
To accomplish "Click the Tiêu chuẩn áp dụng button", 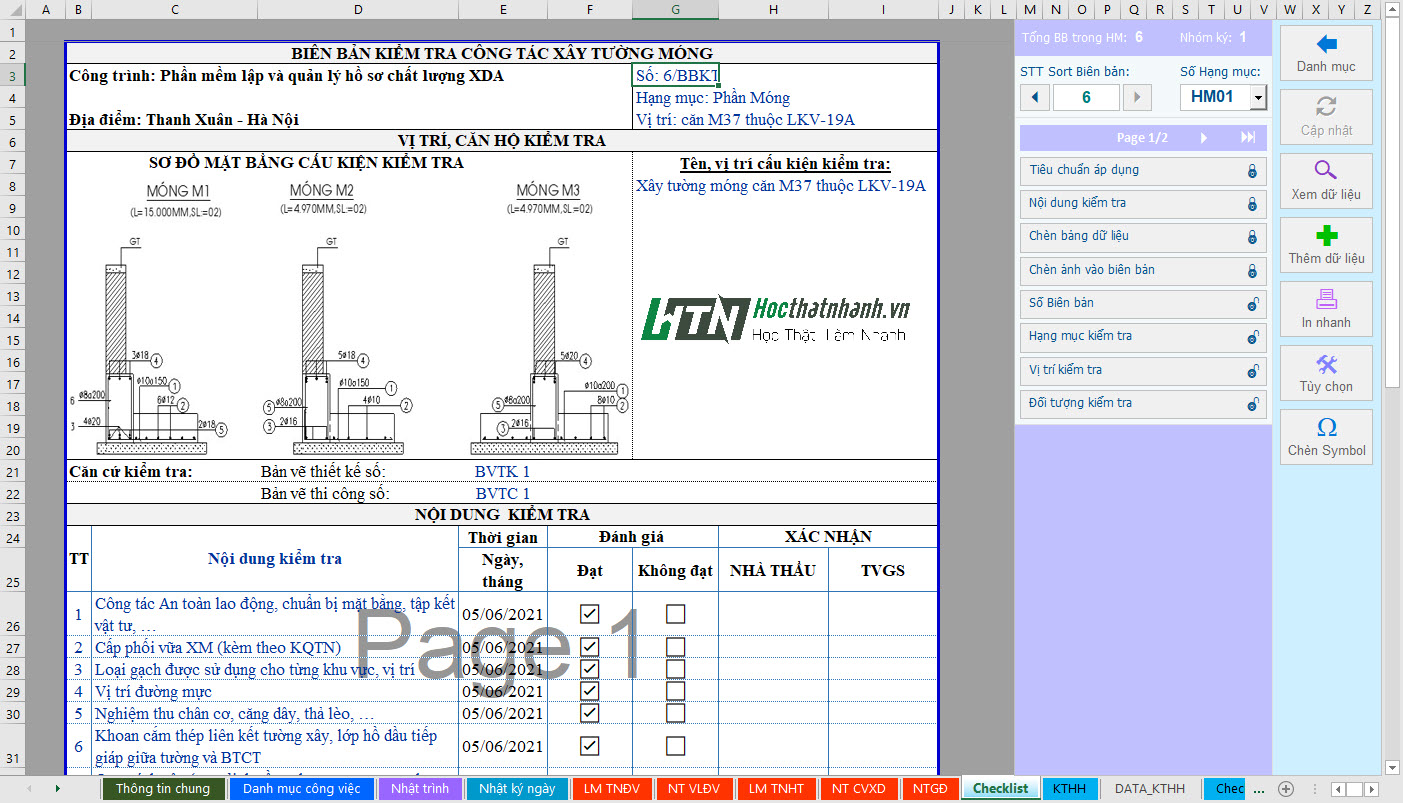I will tap(1142, 171).
